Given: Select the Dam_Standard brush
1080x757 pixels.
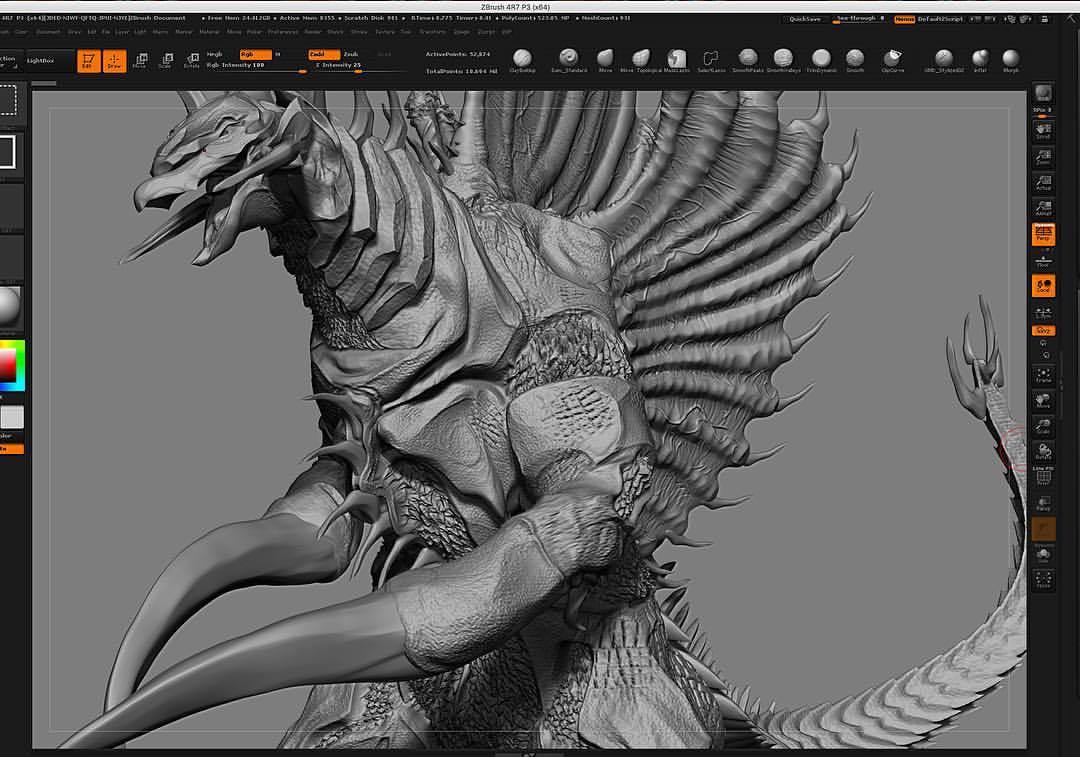Looking at the screenshot, I should (569, 60).
